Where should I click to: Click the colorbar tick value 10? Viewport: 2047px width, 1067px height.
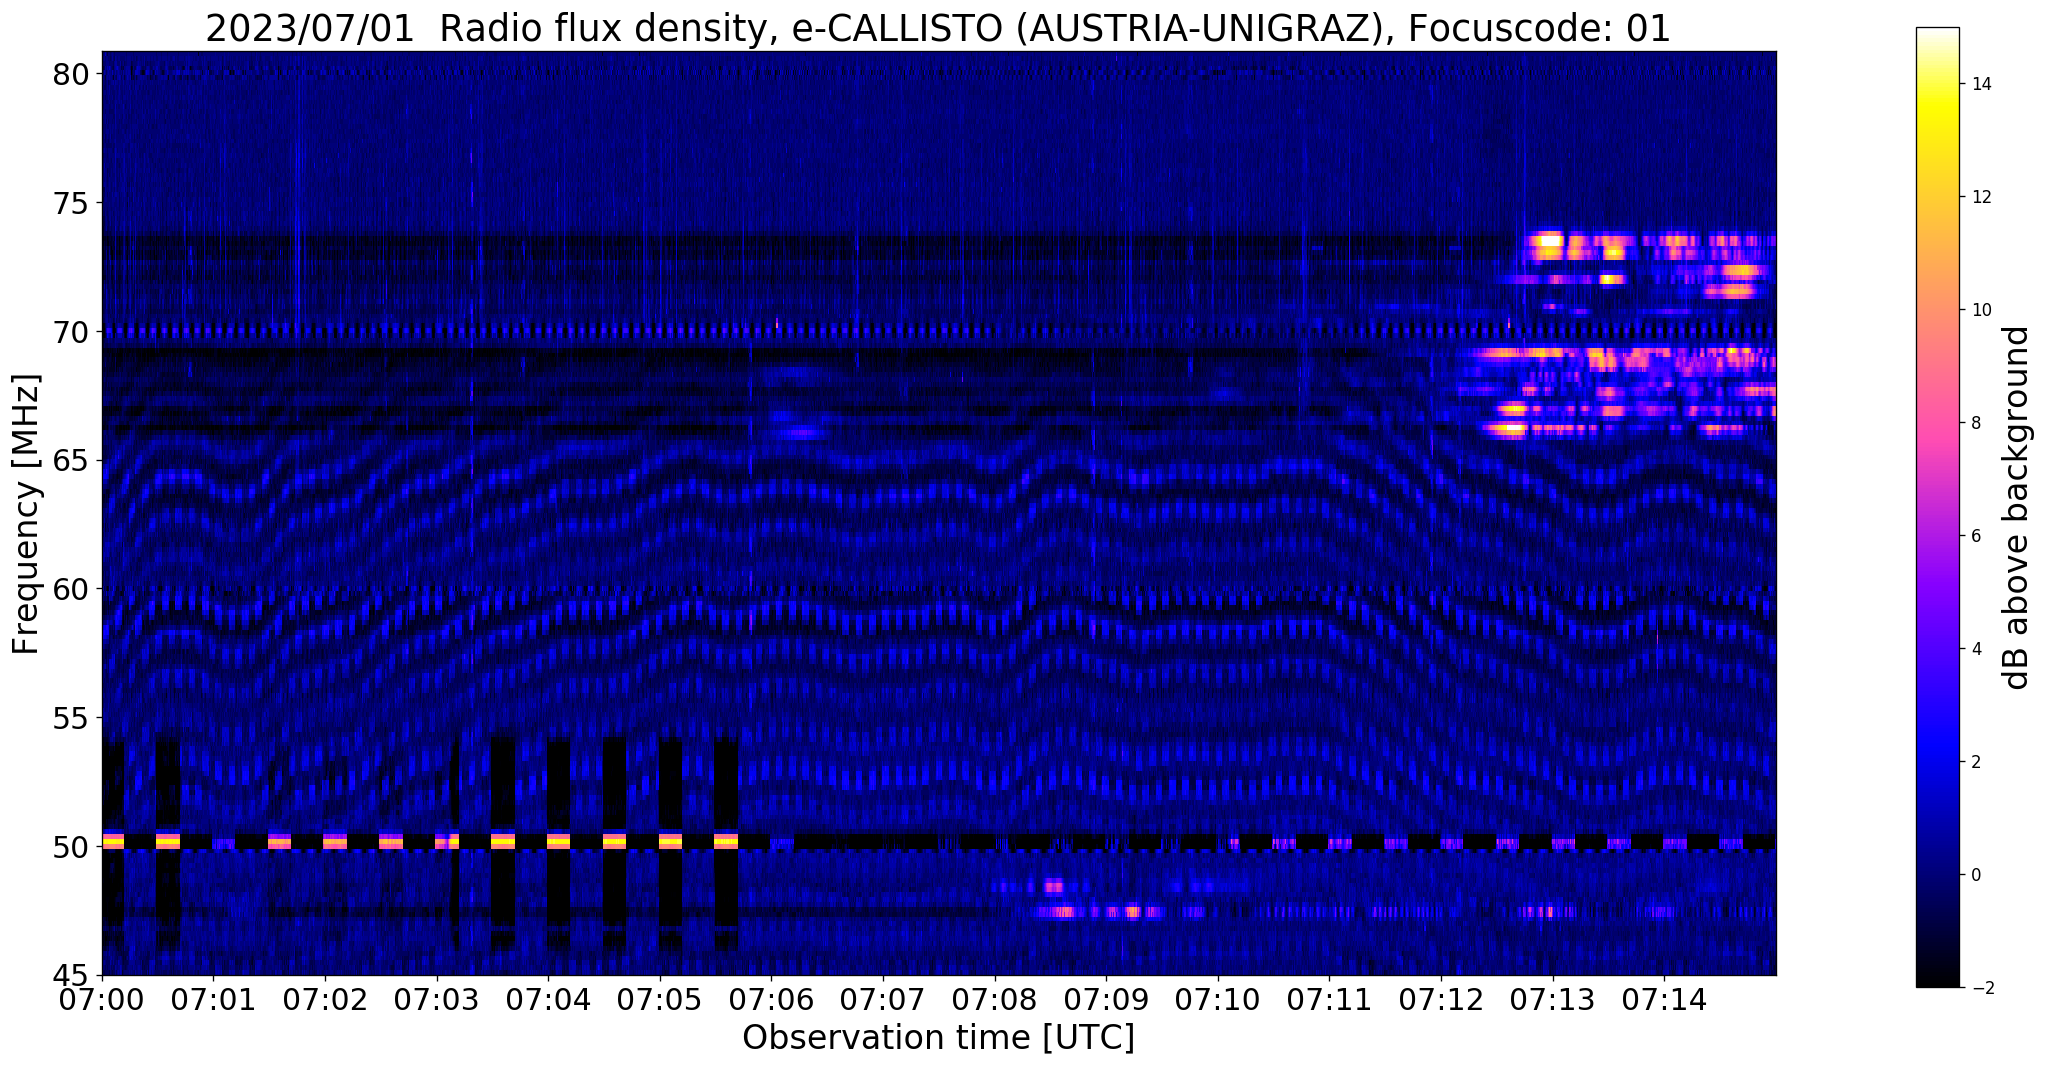click(1980, 310)
